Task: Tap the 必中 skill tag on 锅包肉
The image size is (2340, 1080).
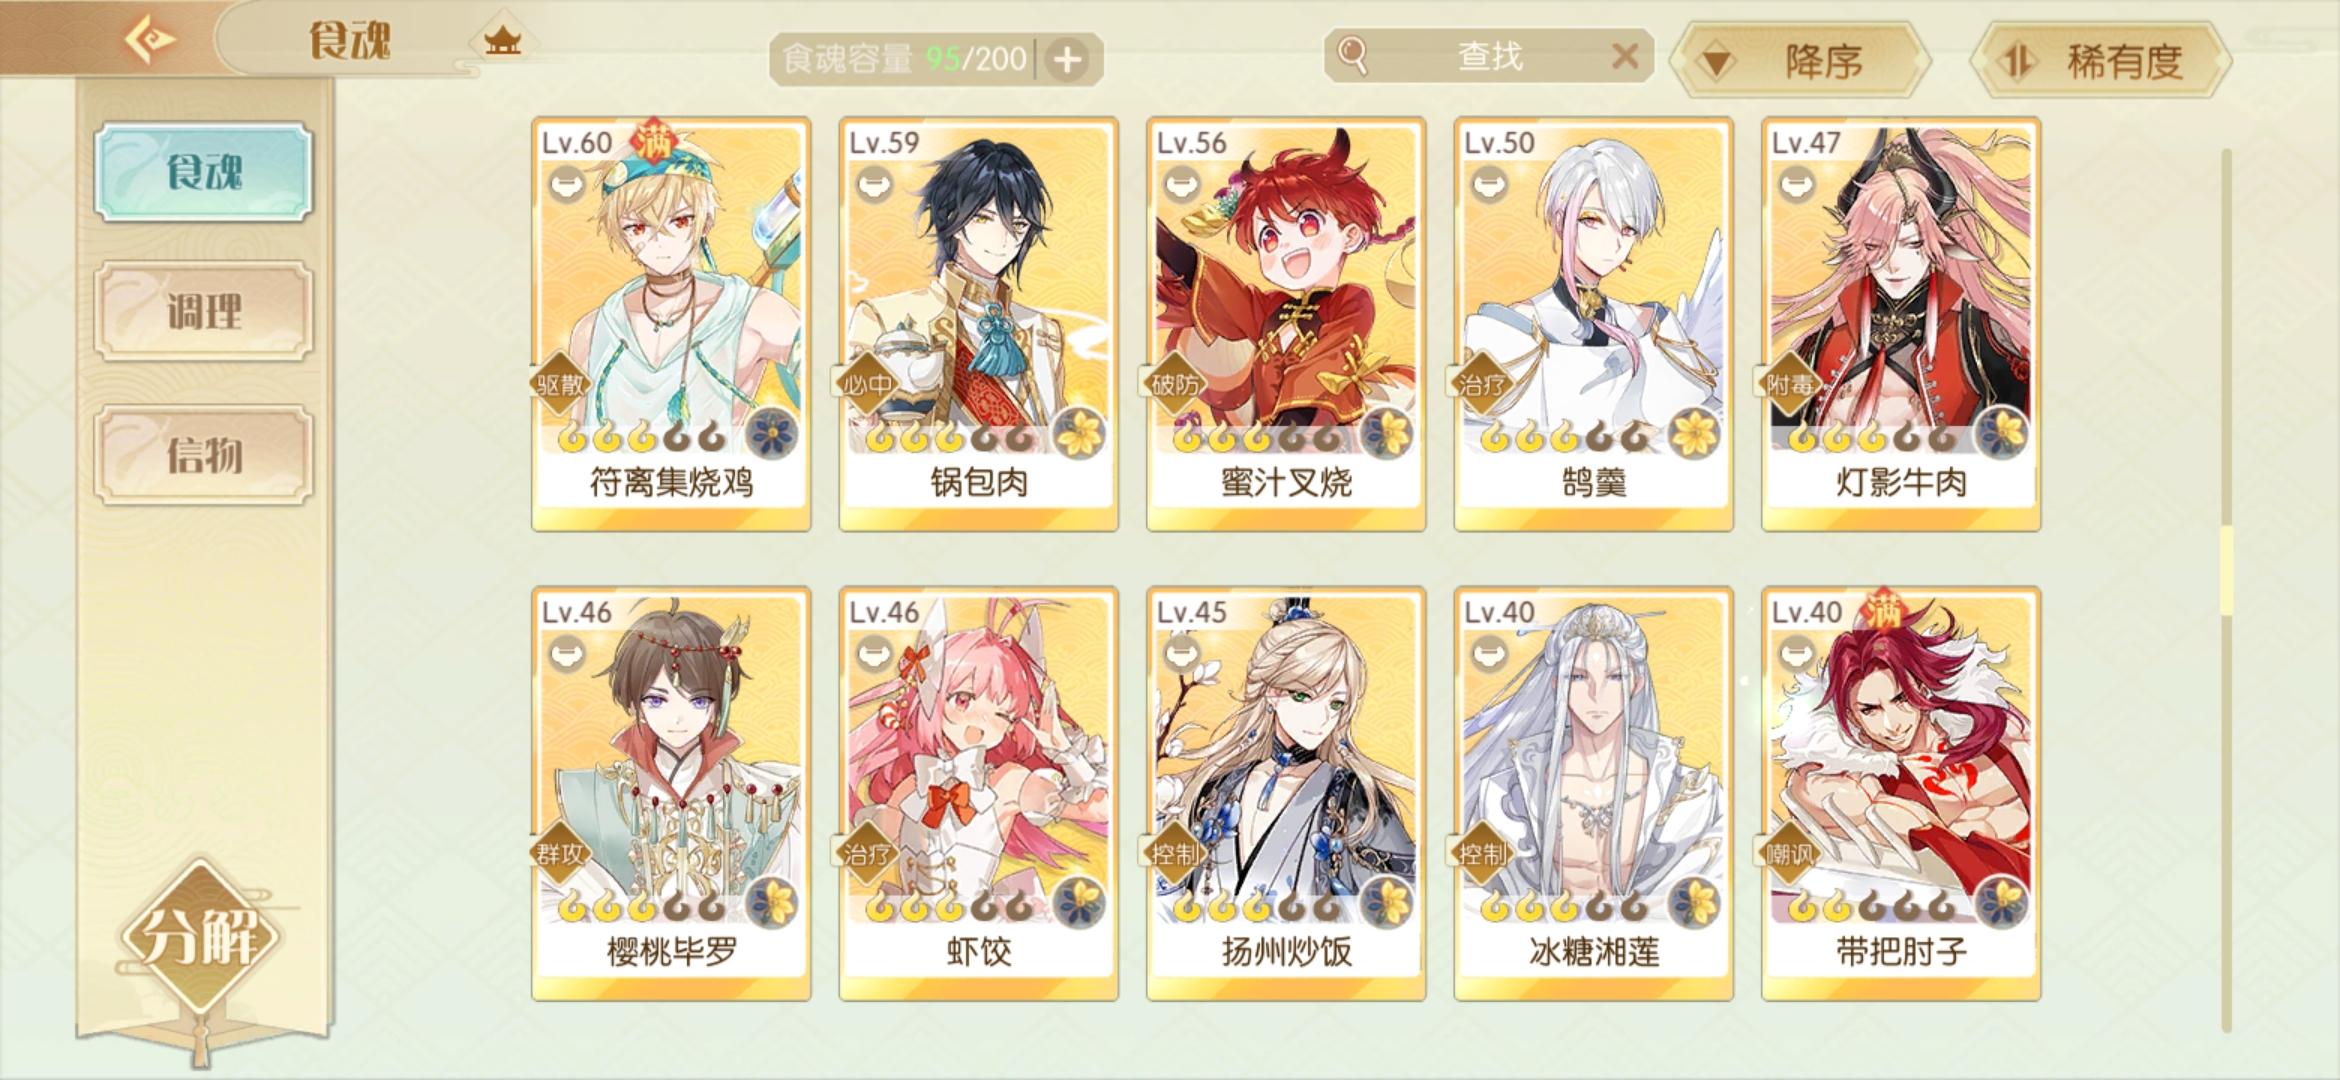Action: (x=866, y=384)
